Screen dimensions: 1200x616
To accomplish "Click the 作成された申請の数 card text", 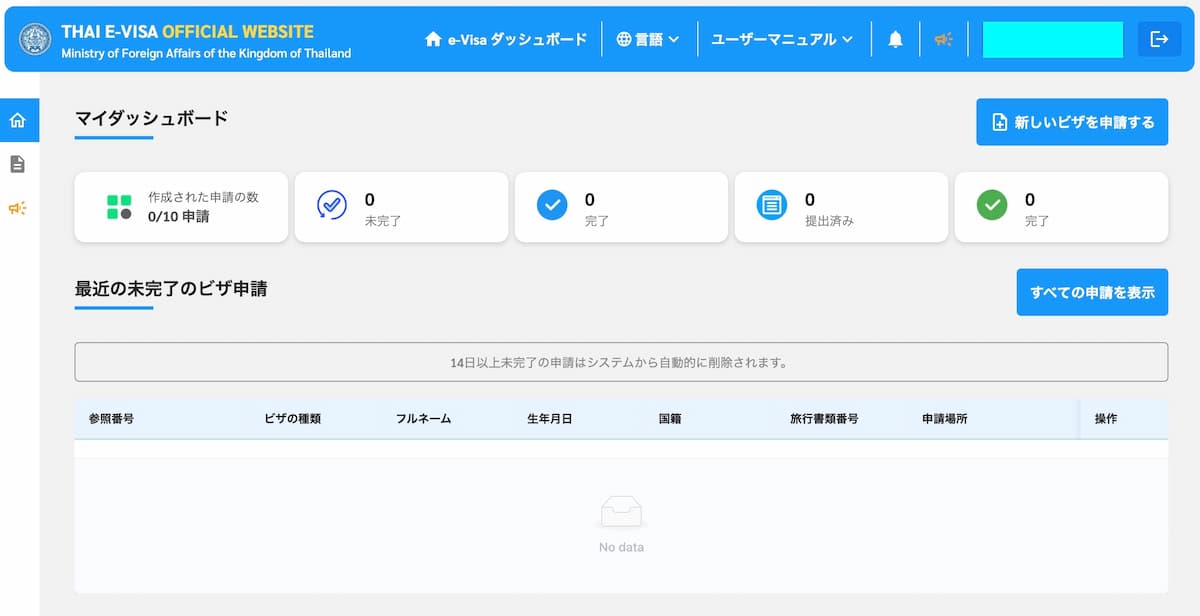I will 203,197.
